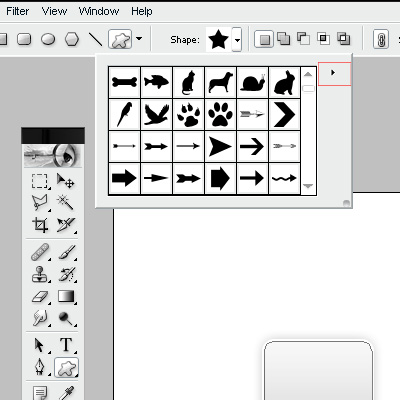This screenshot has height=400, width=400.
Task: Select the Move tool
Action: pyautogui.click(x=65, y=182)
